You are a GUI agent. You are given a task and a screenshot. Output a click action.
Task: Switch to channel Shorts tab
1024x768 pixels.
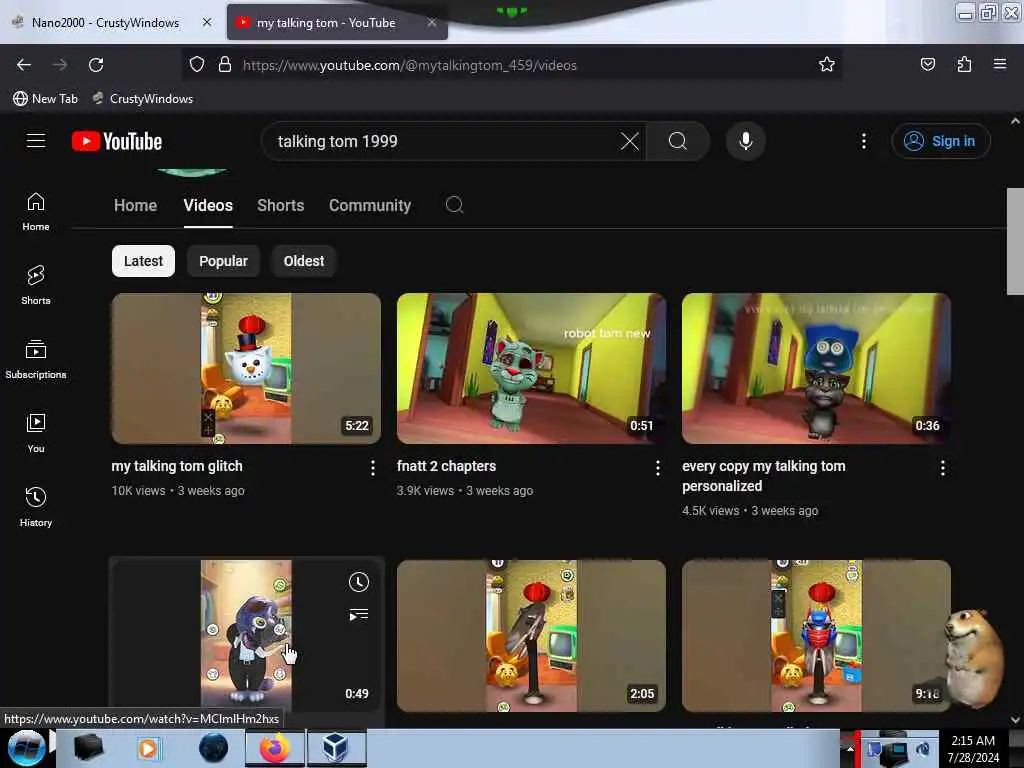coord(280,205)
